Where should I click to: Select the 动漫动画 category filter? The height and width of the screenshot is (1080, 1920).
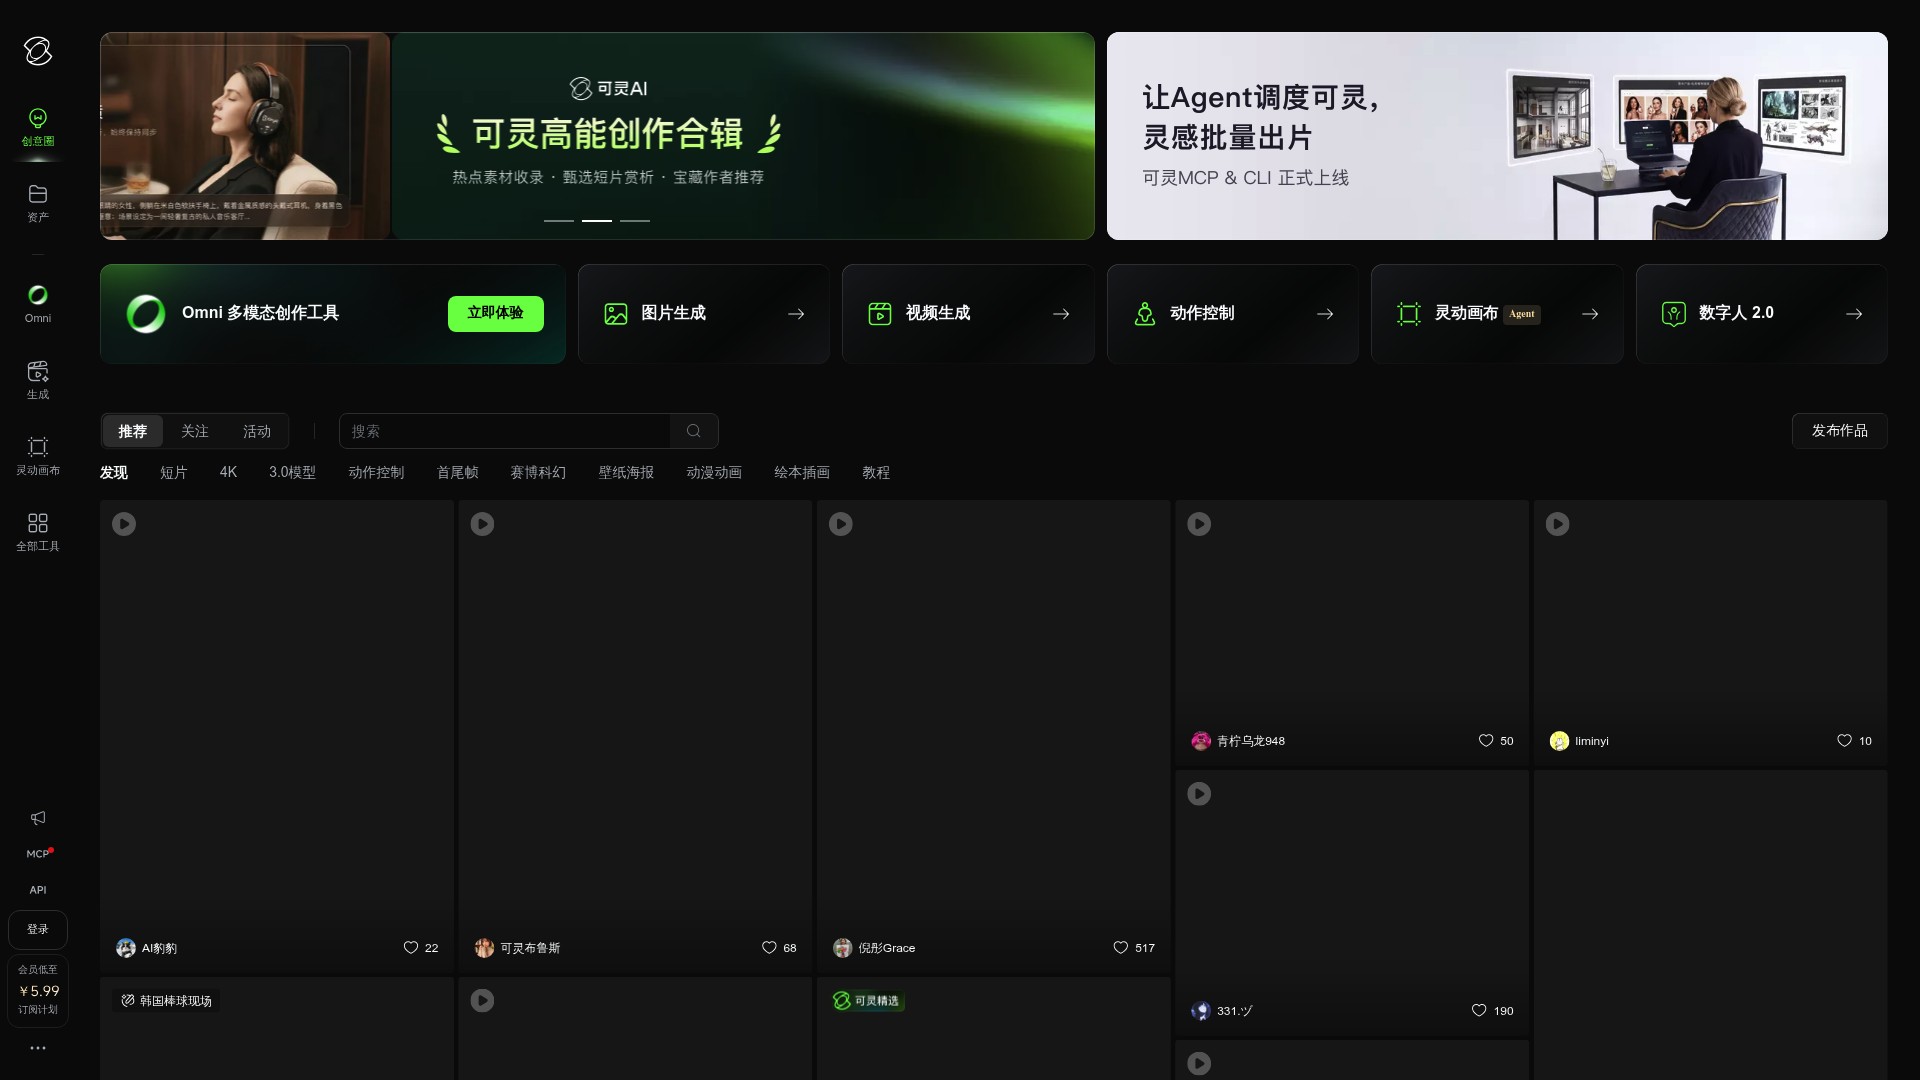(714, 473)
